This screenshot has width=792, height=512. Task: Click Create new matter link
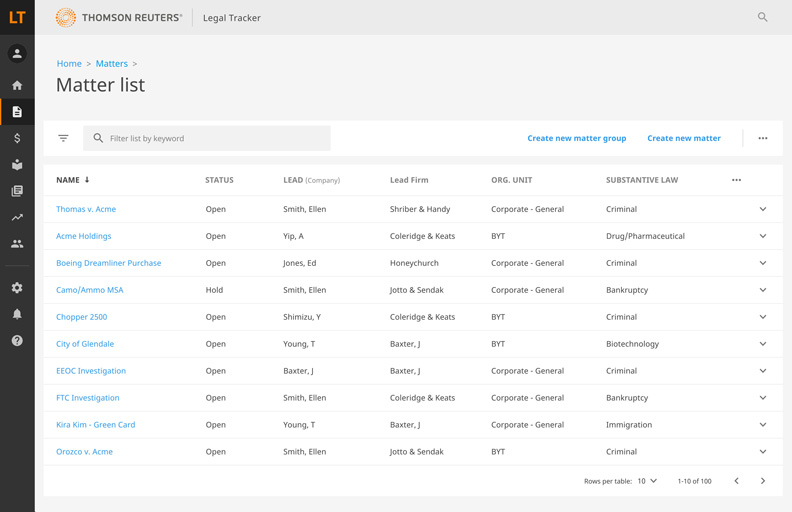tap(683, 138)
